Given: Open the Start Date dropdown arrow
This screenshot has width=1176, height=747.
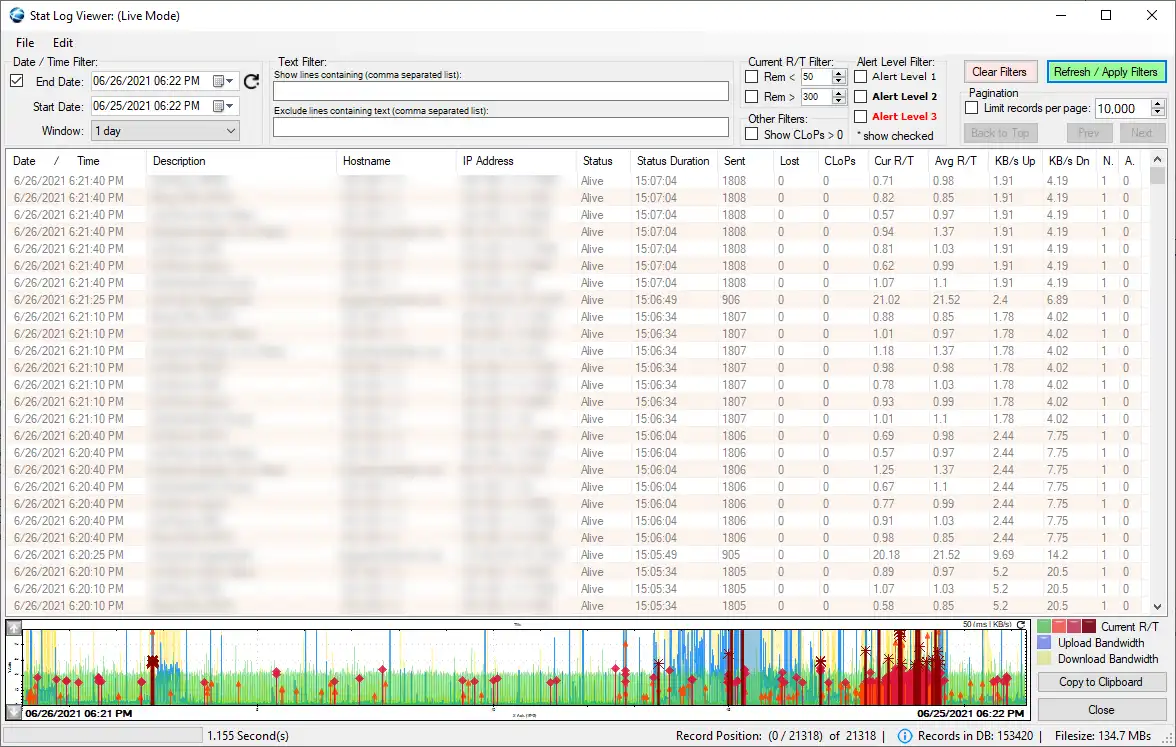Looking at the screenshot, I should point(229,105).
